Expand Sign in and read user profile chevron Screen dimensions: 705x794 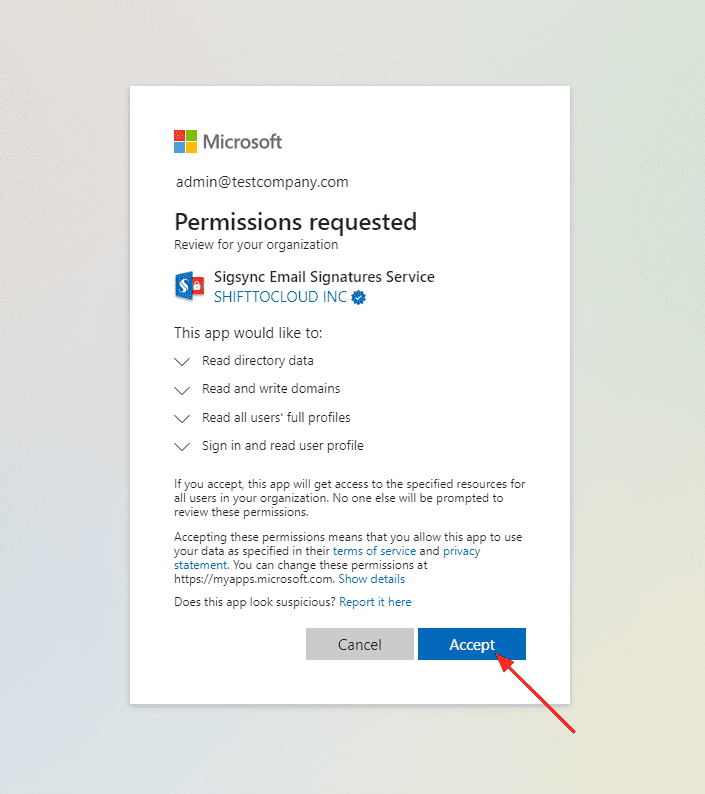point(182,447)
